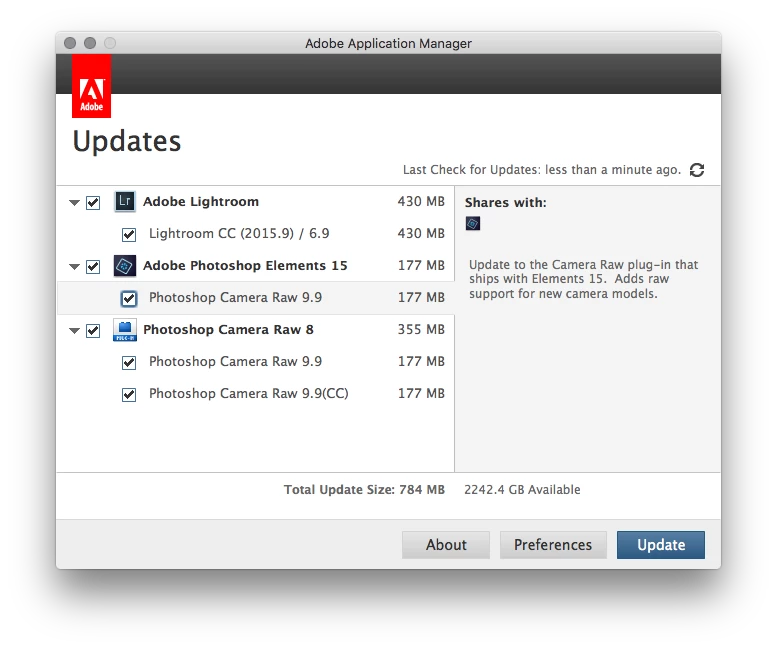Viewport: 777px width, 649px height.
Task: Click the 355 MB size value
Action: [421, 329]
